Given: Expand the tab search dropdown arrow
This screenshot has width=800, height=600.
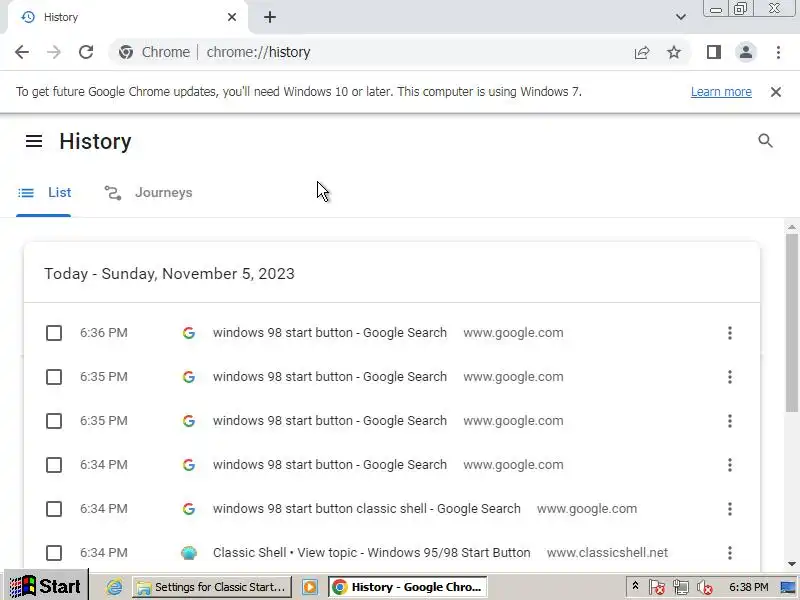Looking at the screenshot, I should (681, 17).
